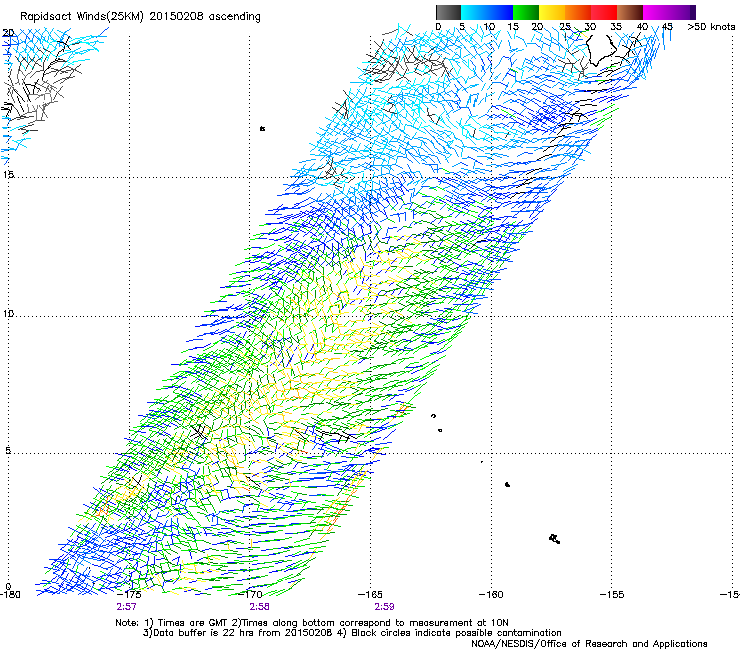Click the island marker near 1.5N 157W
Viewport: 740px width, 650px height.
(x=555, y=539)
